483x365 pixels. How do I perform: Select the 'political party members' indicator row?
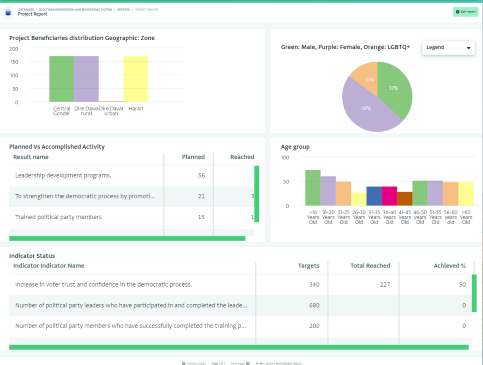click(x=240, y=326)
